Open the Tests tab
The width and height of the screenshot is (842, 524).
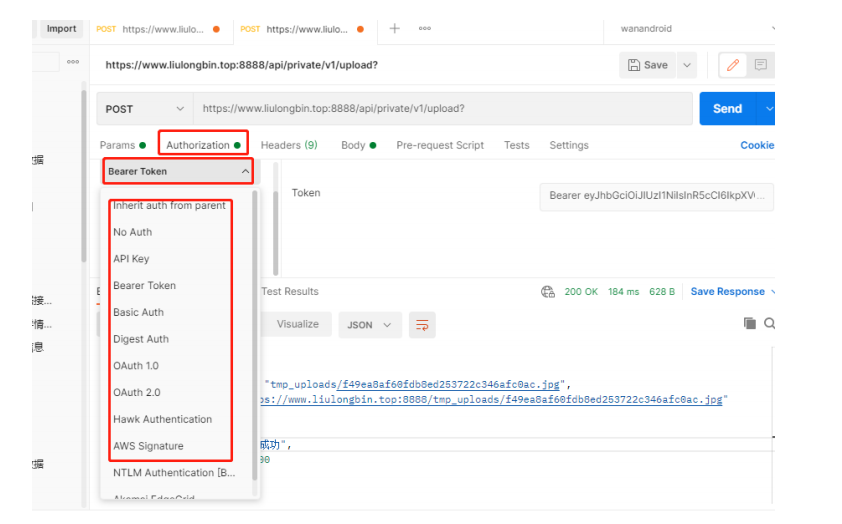point(517,145)
